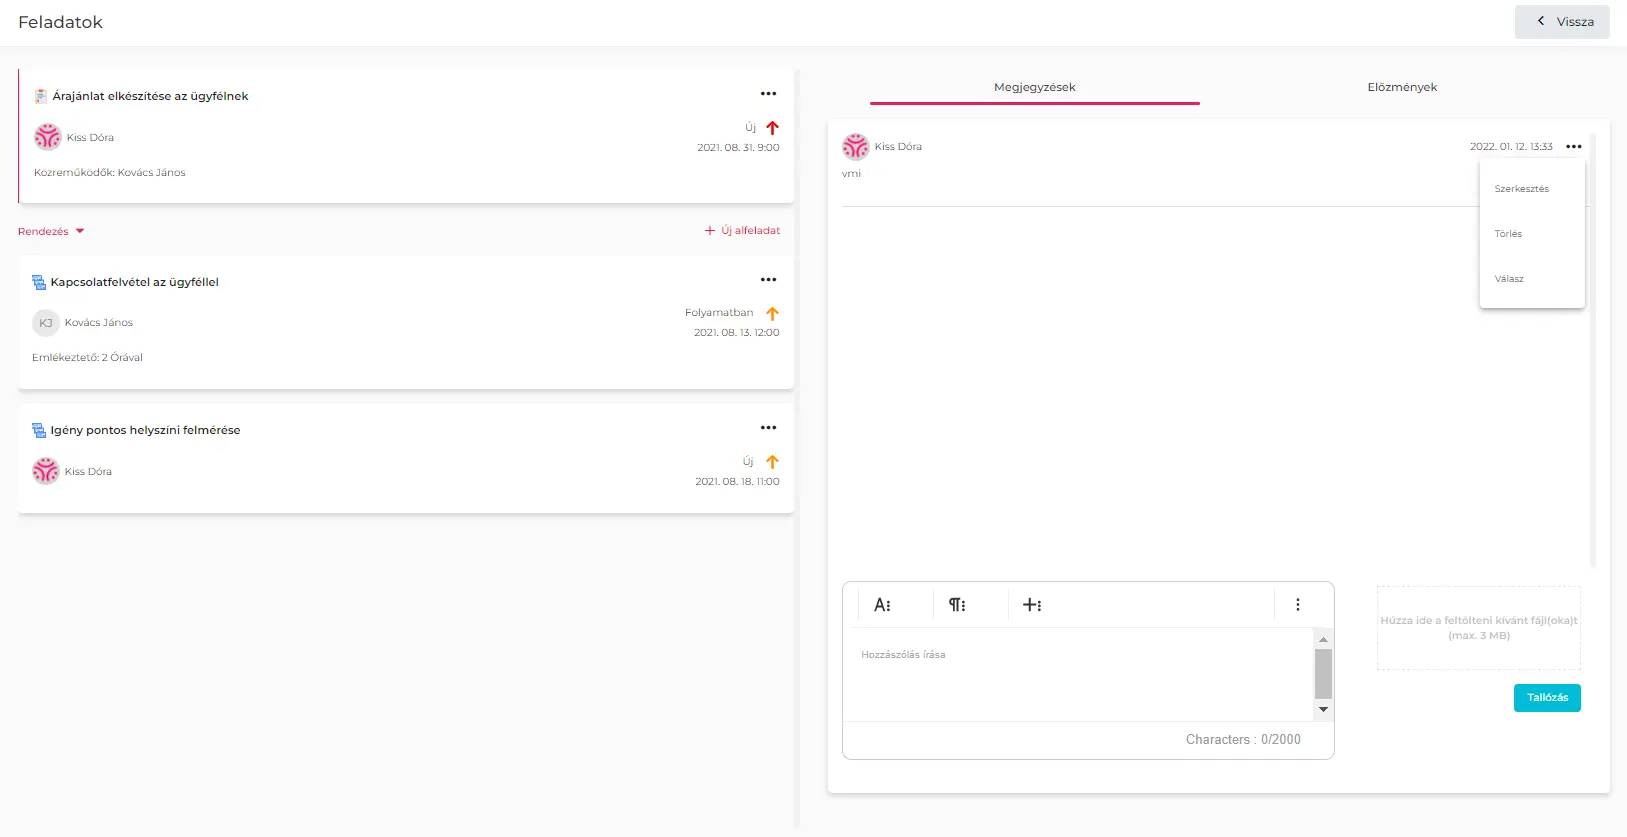Click Kiss Dóra avatar in comment
This screenshot has height=837, width=1627.
(x=856, y=147)
